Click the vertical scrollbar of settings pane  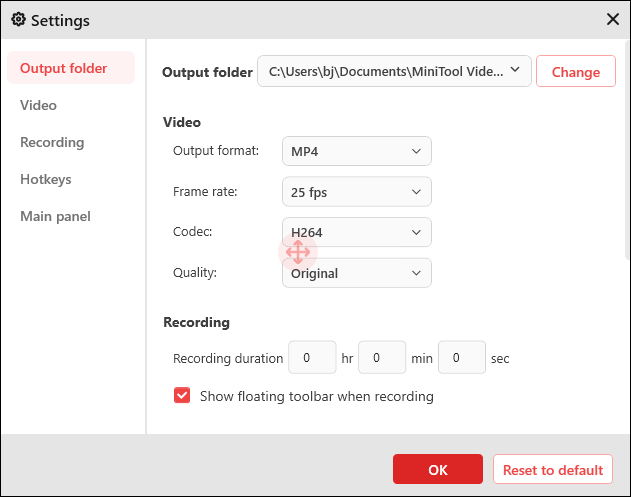[x=626, y=150]
